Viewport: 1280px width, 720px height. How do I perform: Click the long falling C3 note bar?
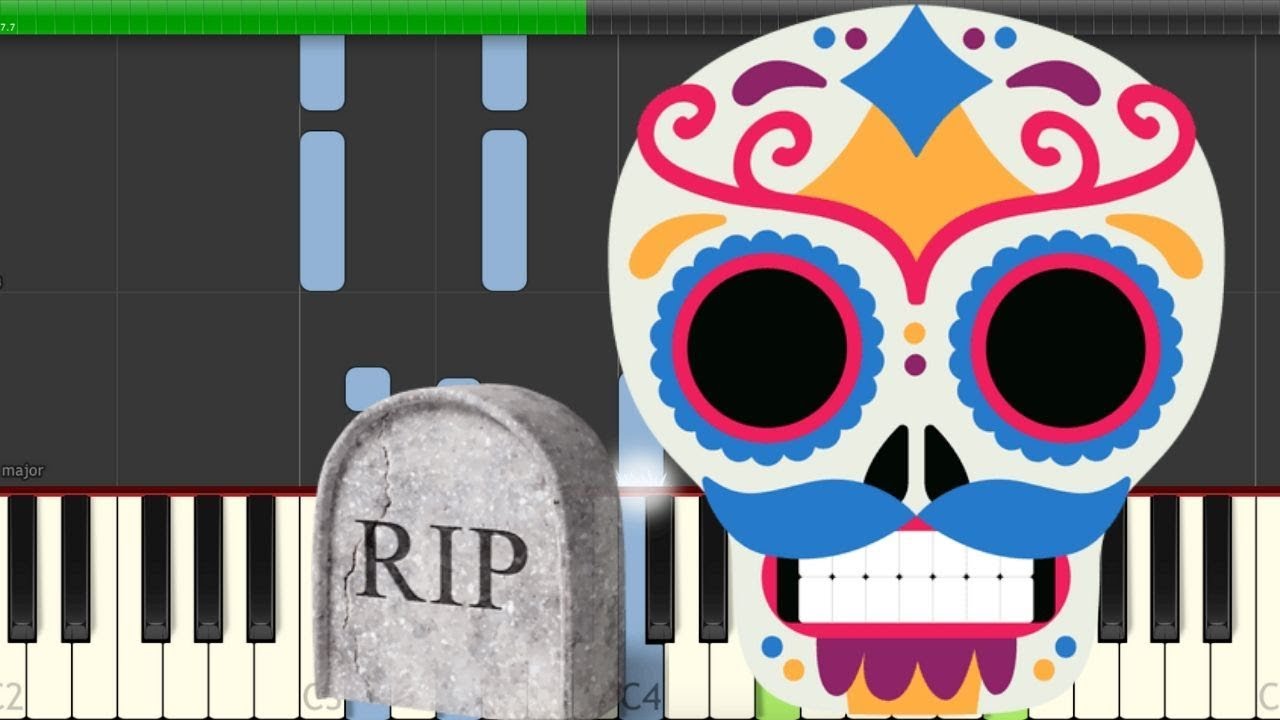322,211
